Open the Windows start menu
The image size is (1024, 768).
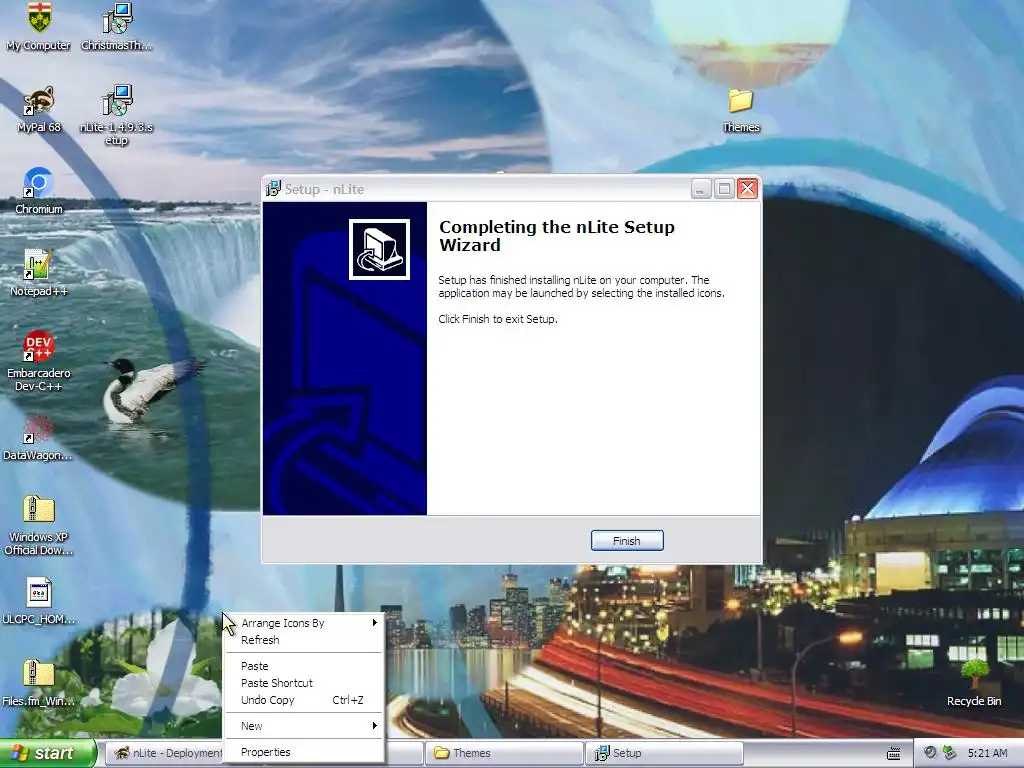click(x=47, y=754)
